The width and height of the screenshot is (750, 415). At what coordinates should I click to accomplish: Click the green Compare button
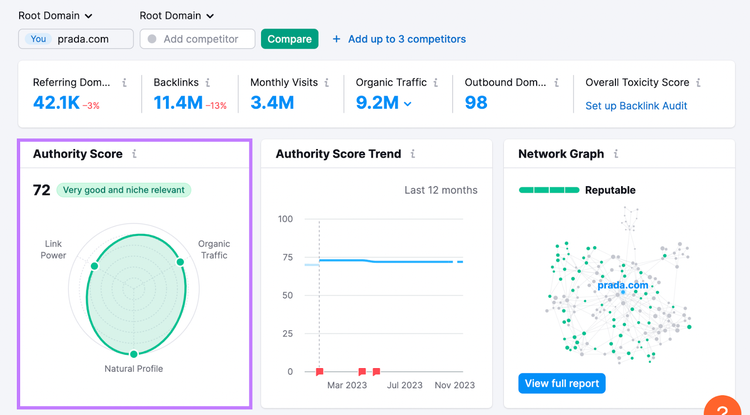[x=289, y=39]
